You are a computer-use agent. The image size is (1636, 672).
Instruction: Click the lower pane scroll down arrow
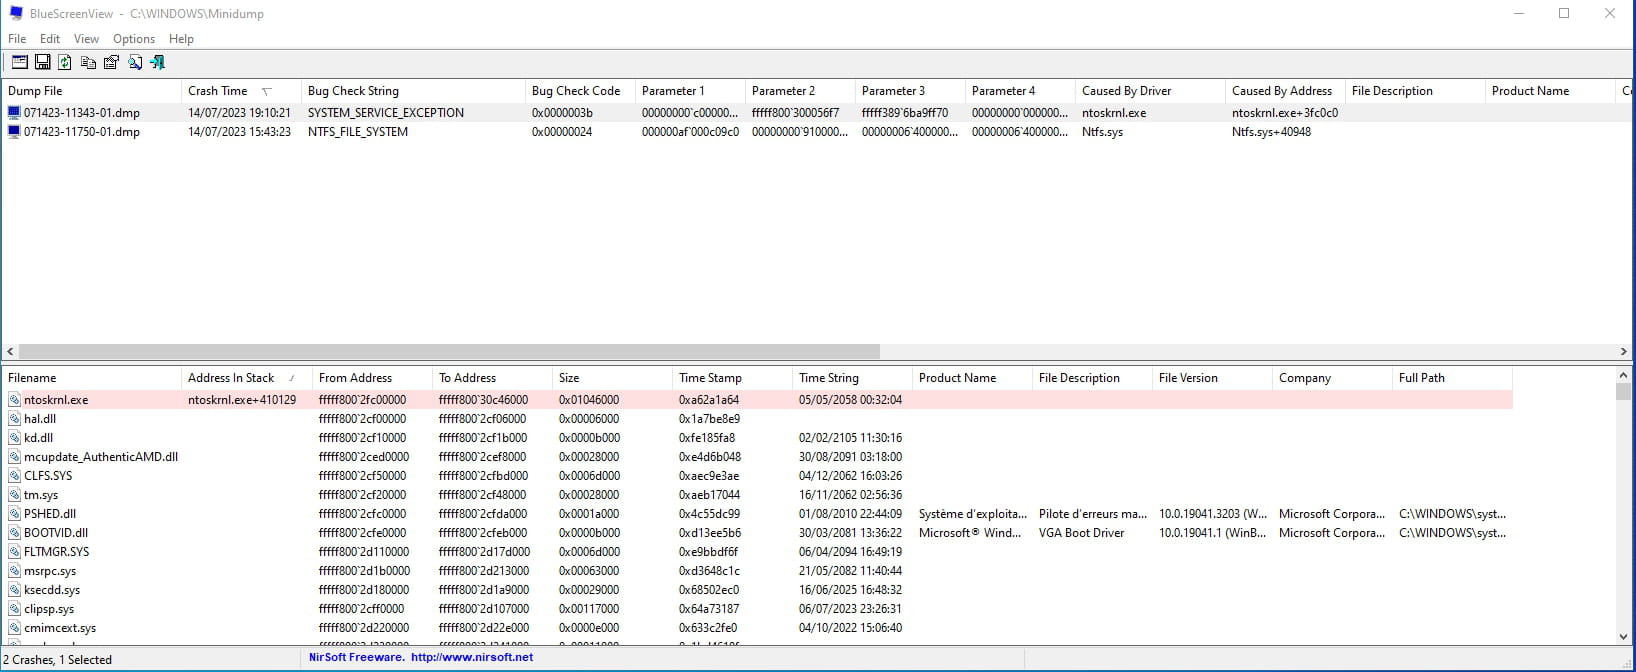pyautogui.click(x=1623, y=636)
